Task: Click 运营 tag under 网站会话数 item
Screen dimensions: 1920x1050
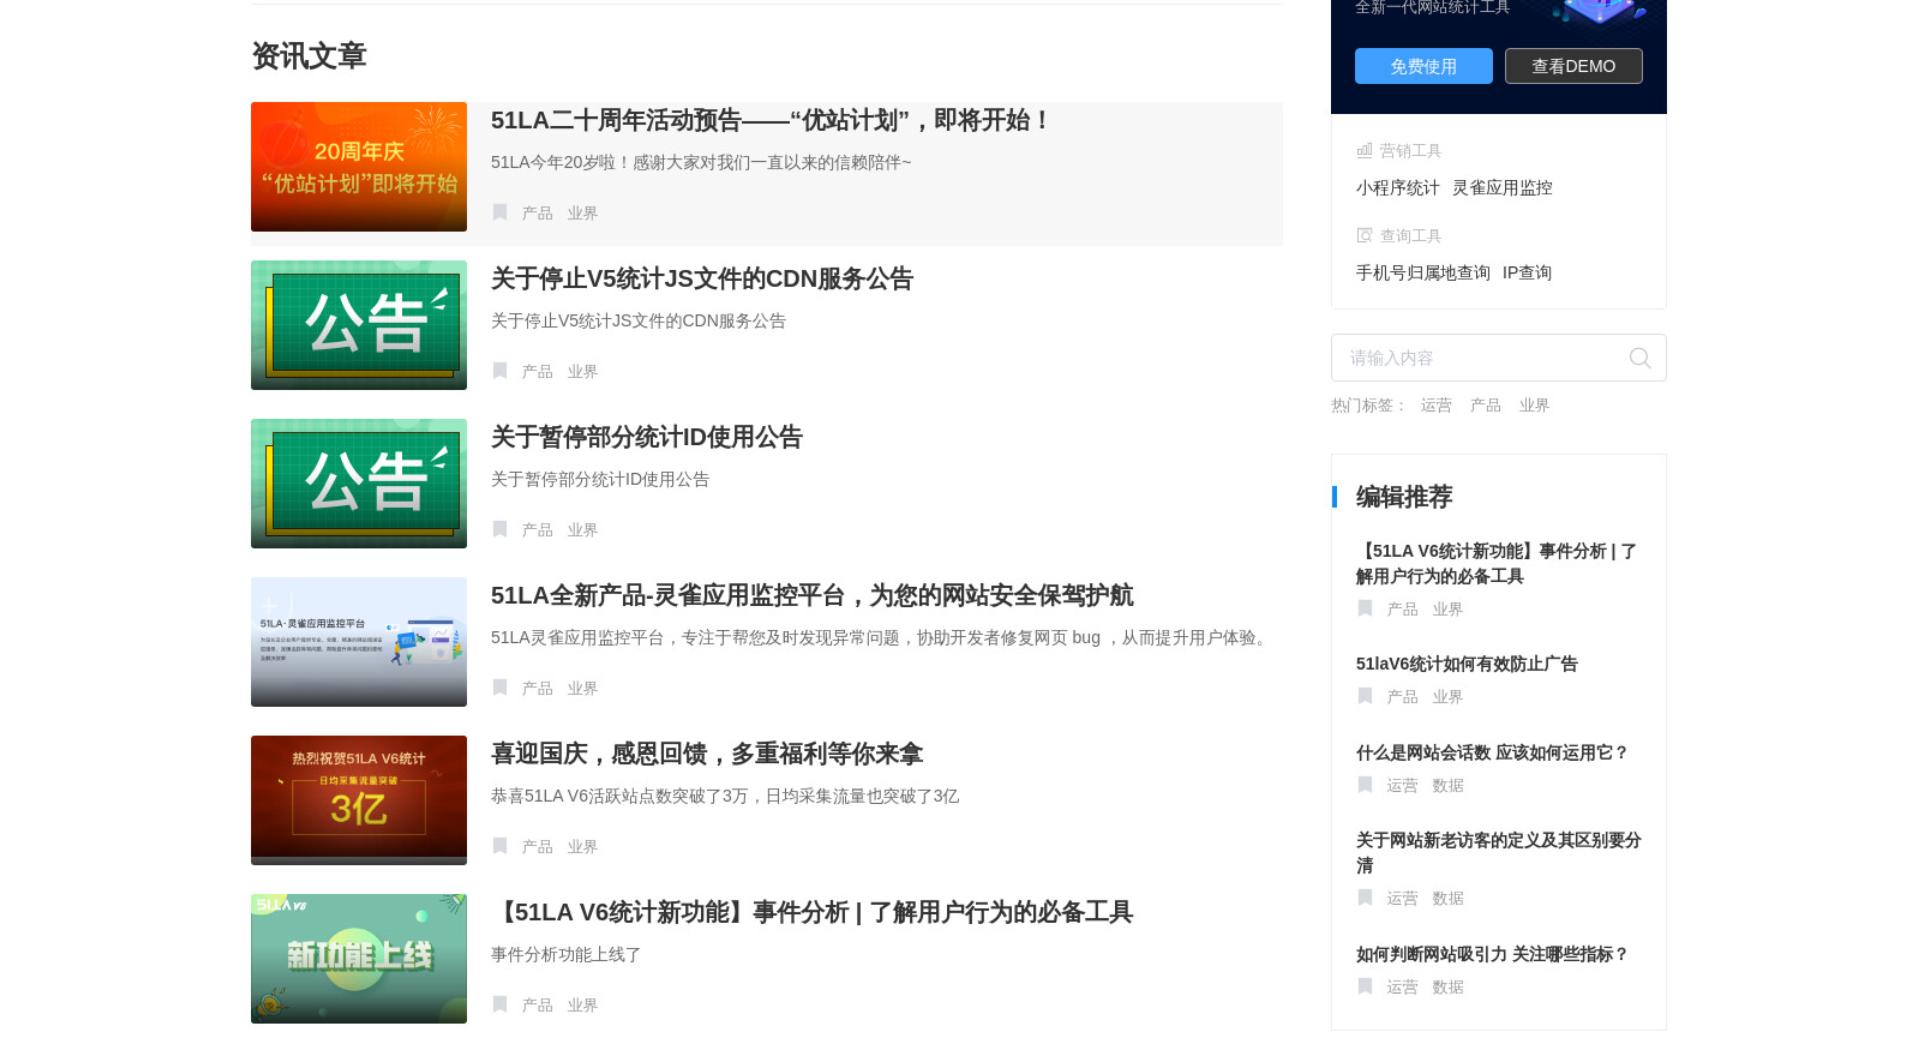Action: [x=1402, y=786]
